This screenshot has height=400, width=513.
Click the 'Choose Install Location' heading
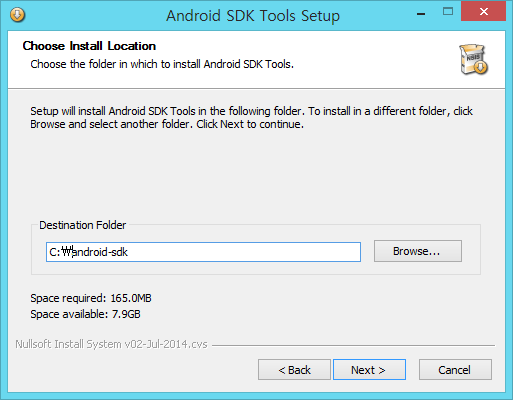(x=89, y=46)
